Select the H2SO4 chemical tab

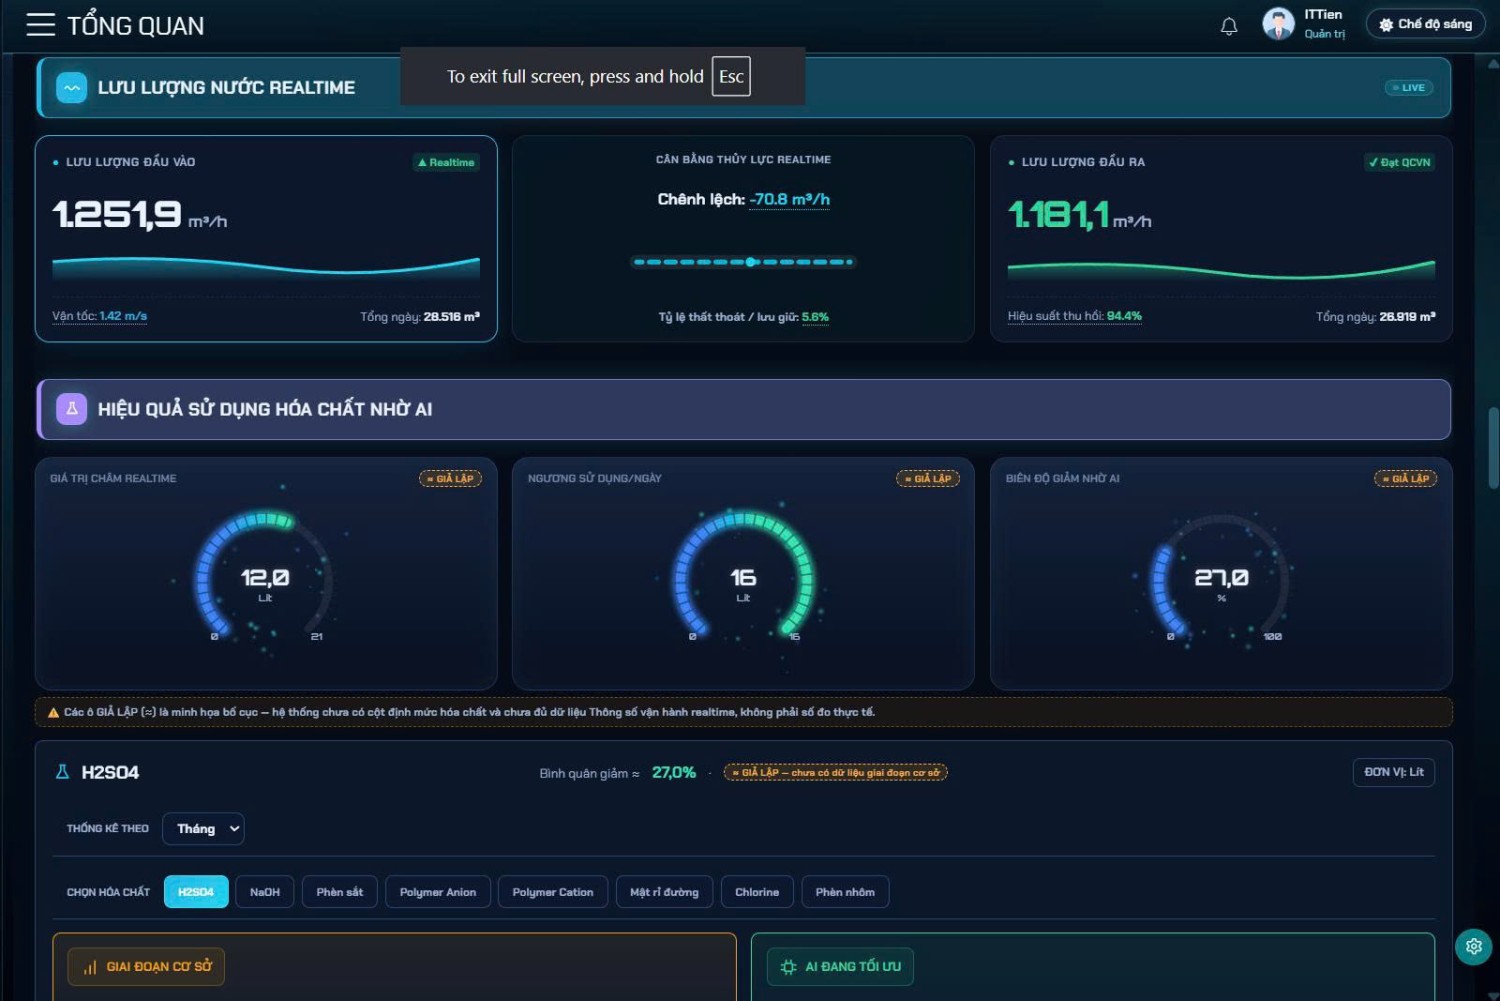click(x=196, y=892)
